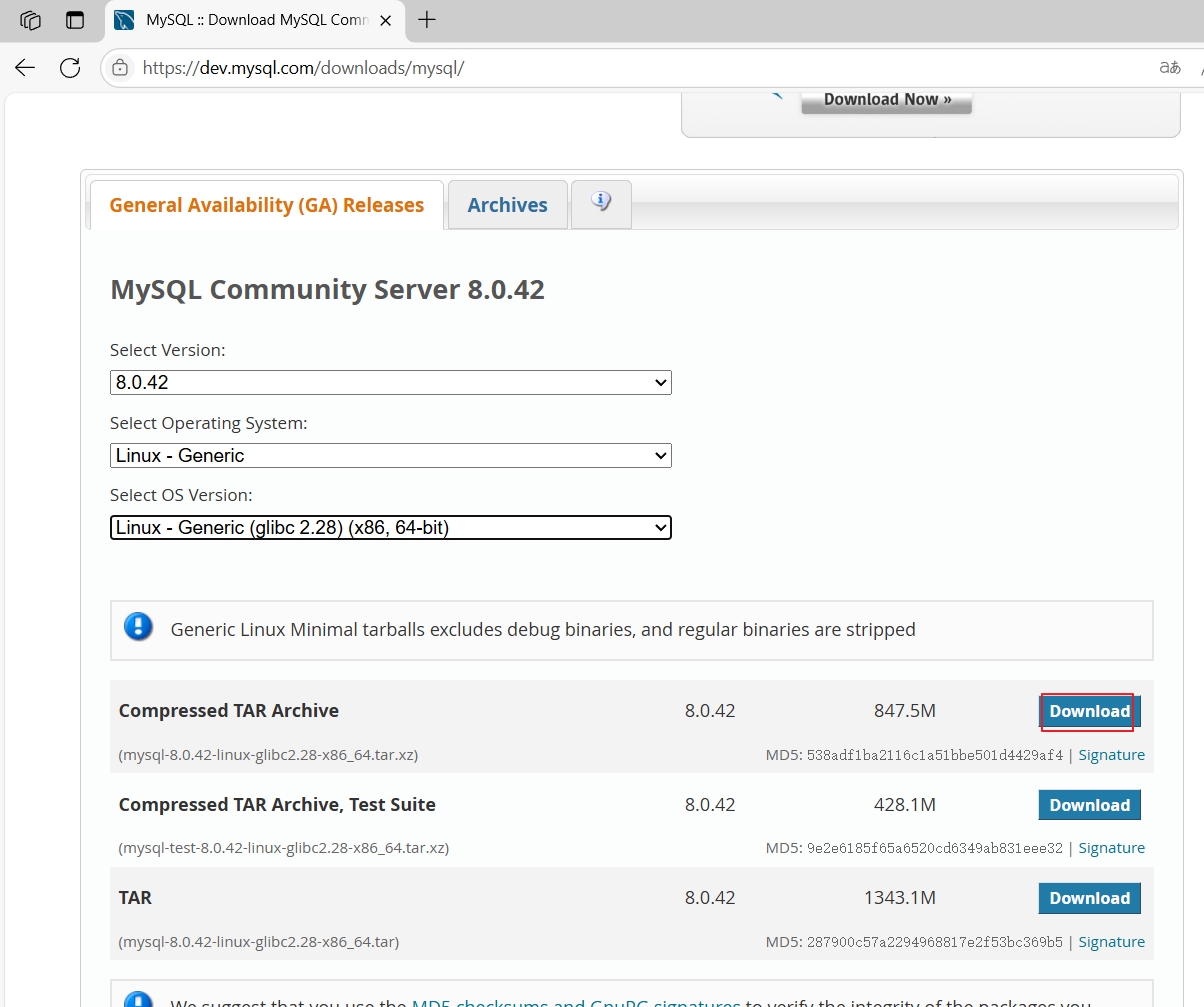1204x1007 pixels.
Task: Open Signature link for TAR package
Action: [x=1111, y=942]
